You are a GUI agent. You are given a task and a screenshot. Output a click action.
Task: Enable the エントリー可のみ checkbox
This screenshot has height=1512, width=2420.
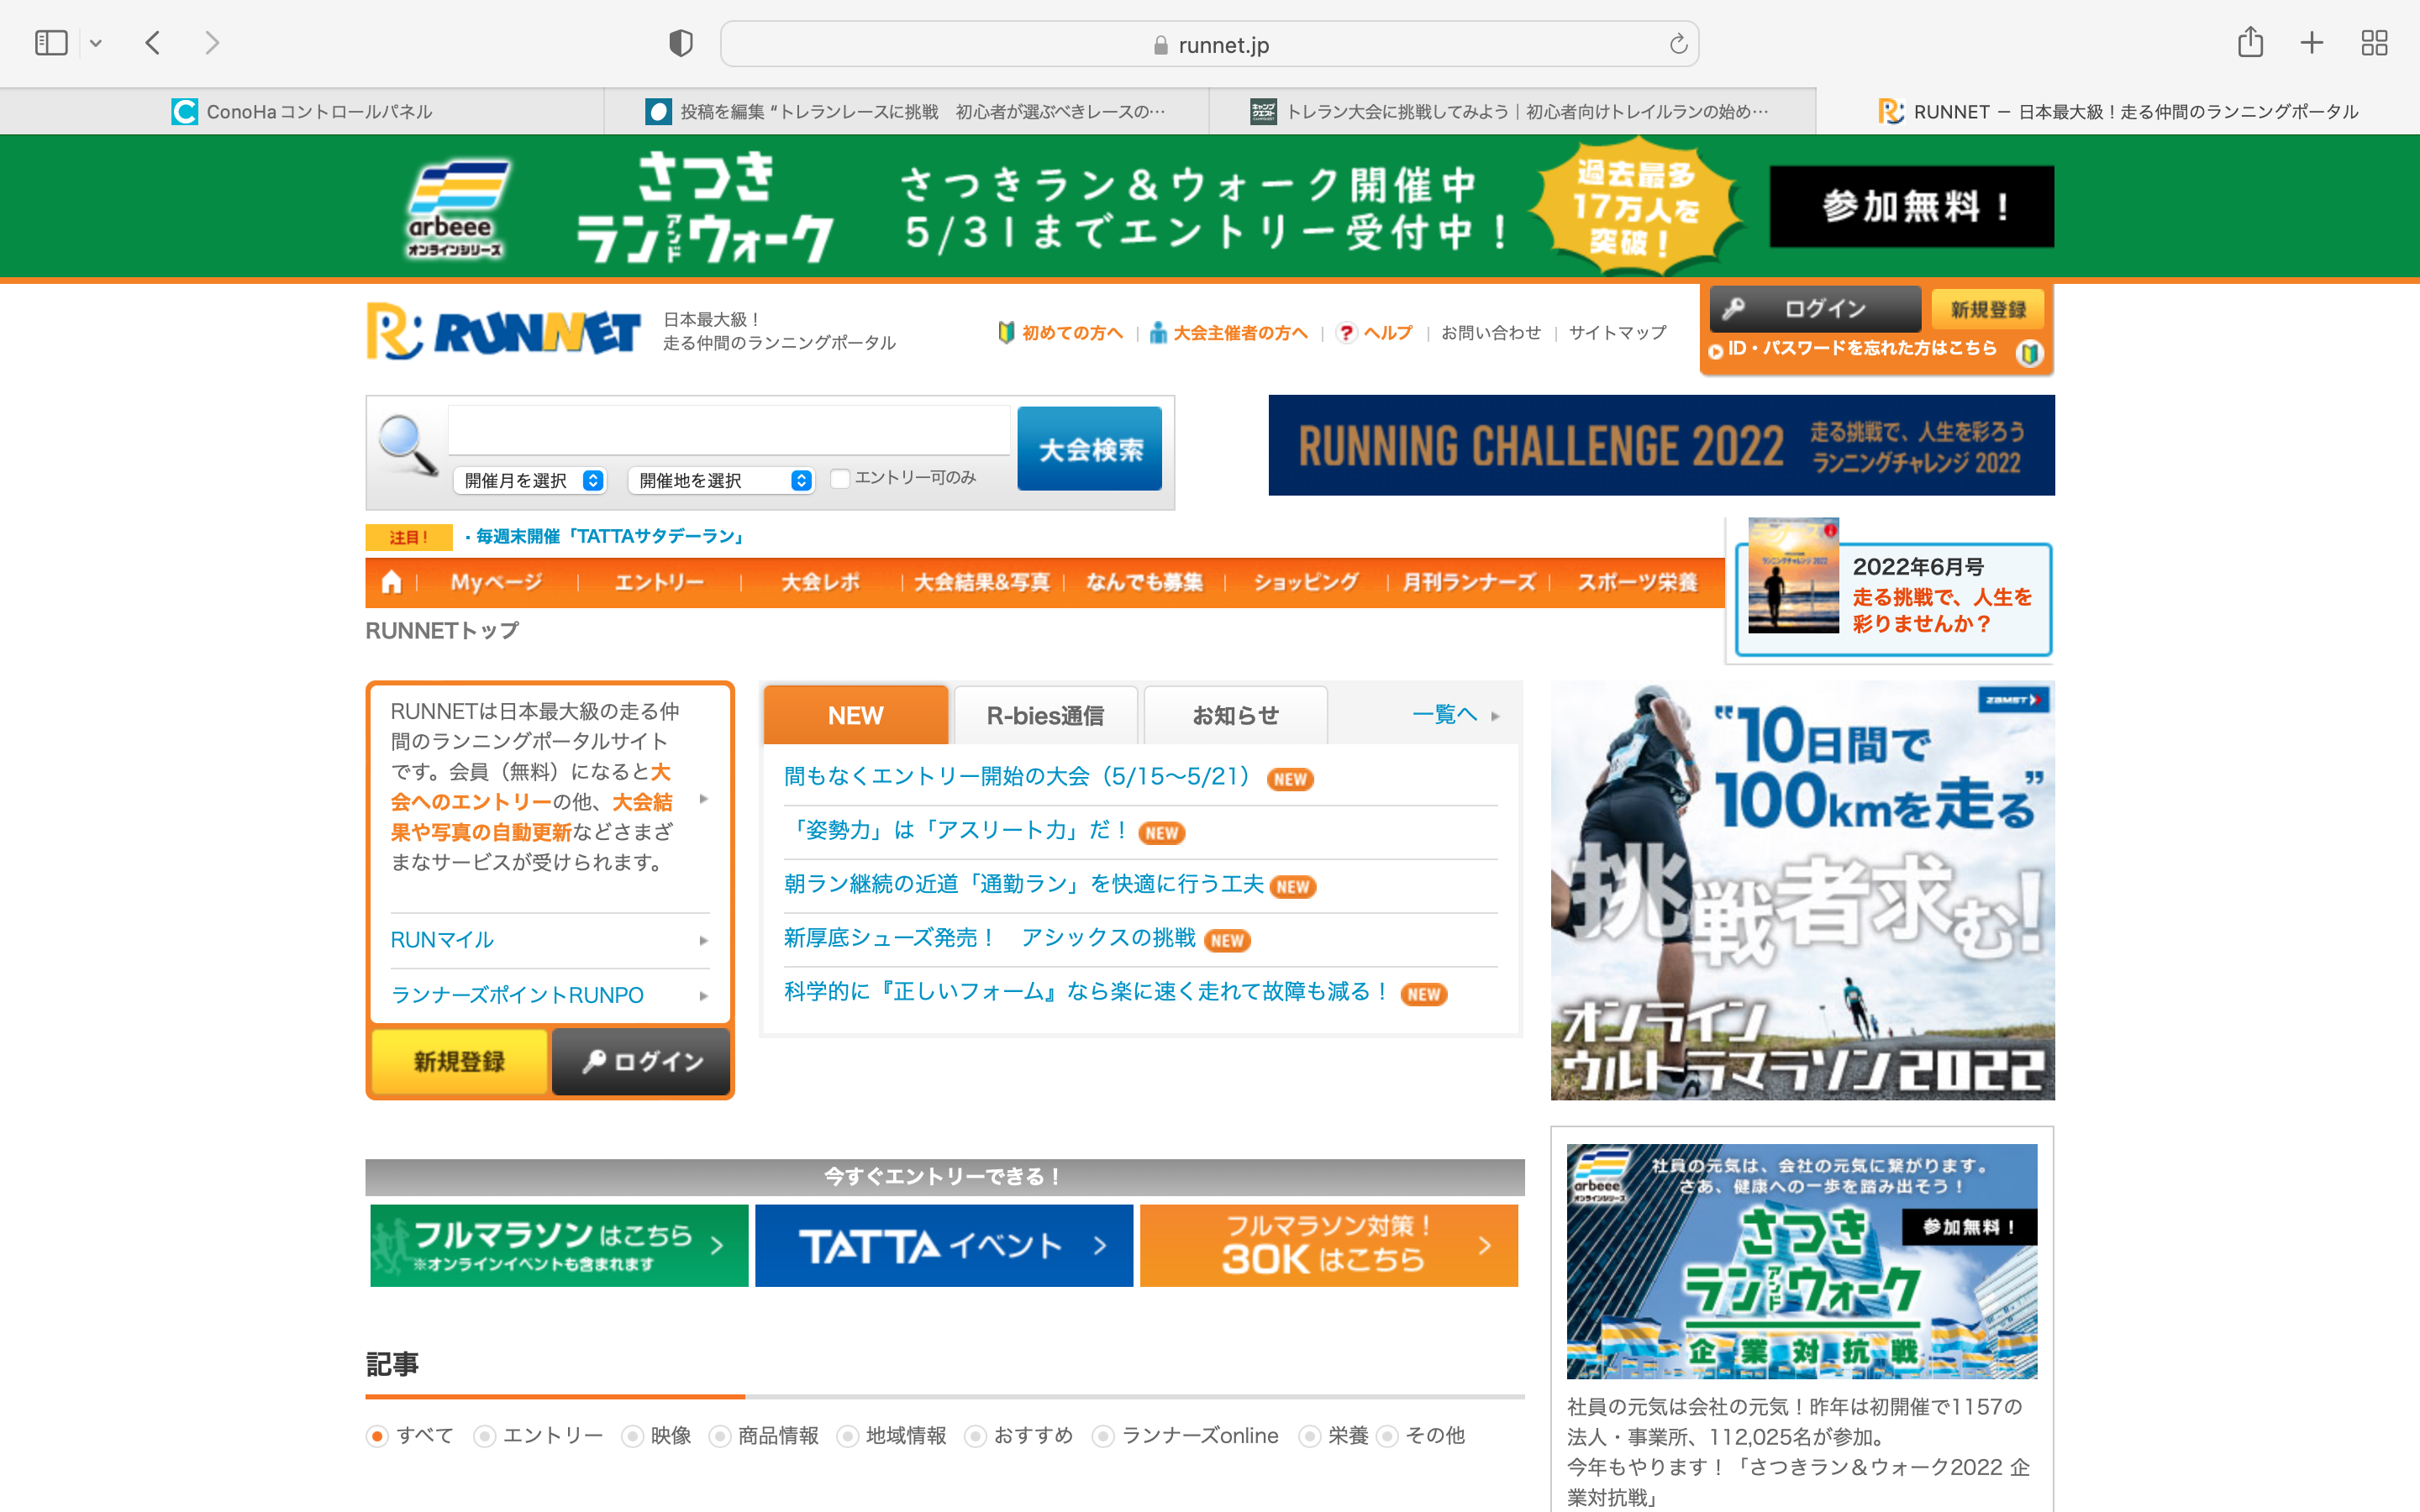click(840, 479)
